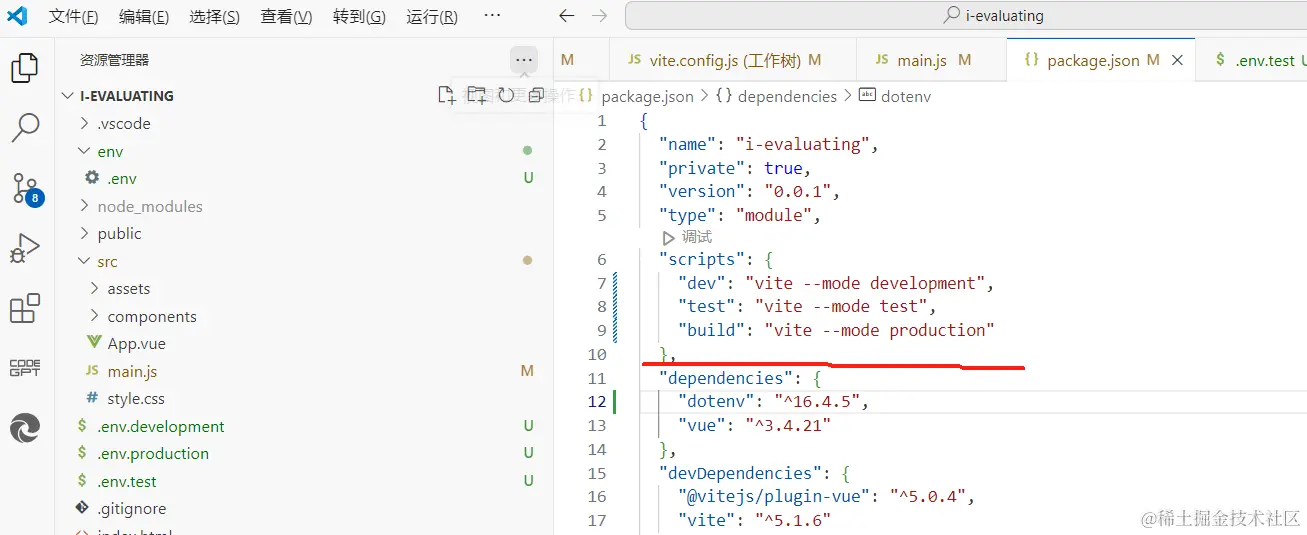This screenshot has height=535, width=1307.
Task: Open the overflow menu after 运行(R)
Action: pos(491,16)
